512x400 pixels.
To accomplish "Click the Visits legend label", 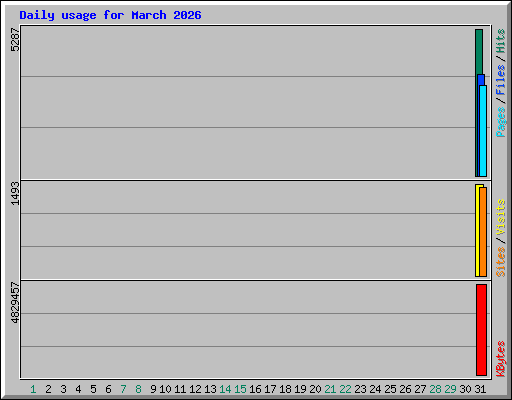I will (x=501, y=217).
